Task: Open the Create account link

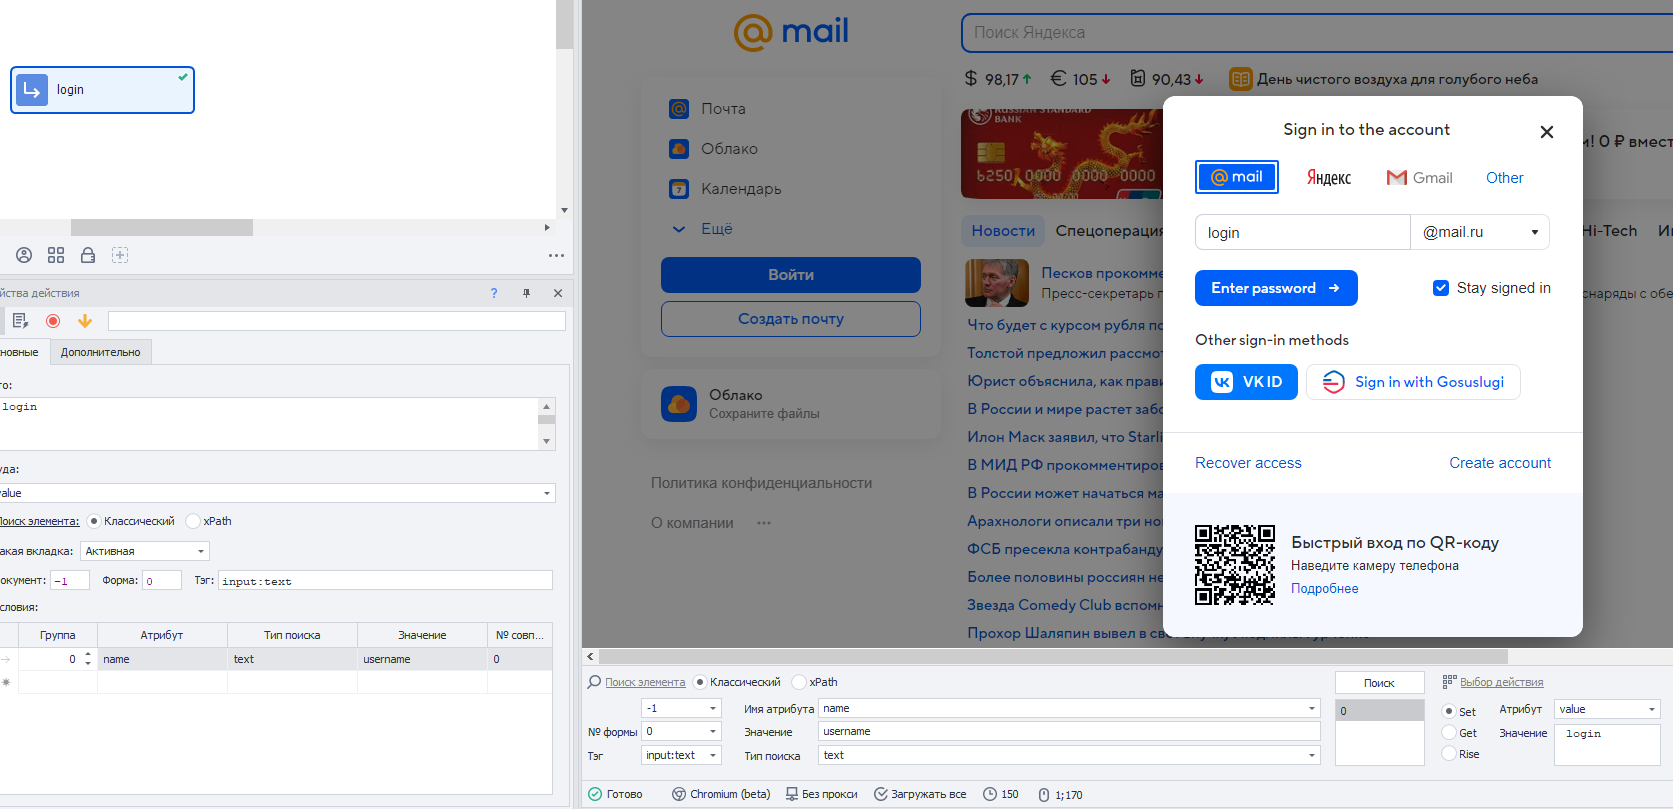Action: 1500,463
